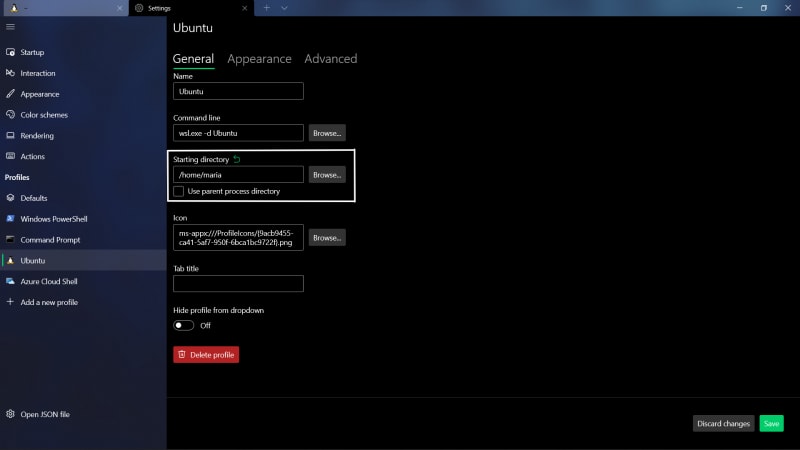Toggle Hide profile from dropdown switch
The height and width of the screenshot is (450, 800).
(183, 326)
